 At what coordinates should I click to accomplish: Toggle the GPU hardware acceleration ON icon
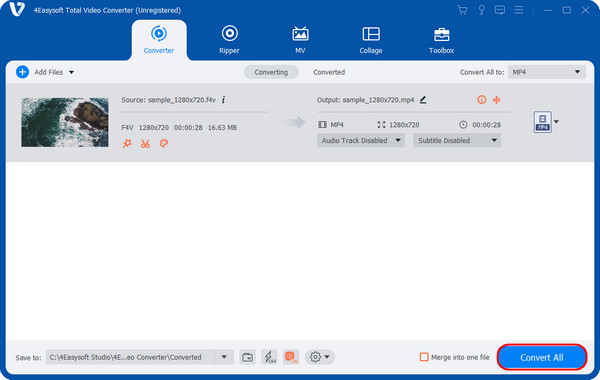click(291, 357)
